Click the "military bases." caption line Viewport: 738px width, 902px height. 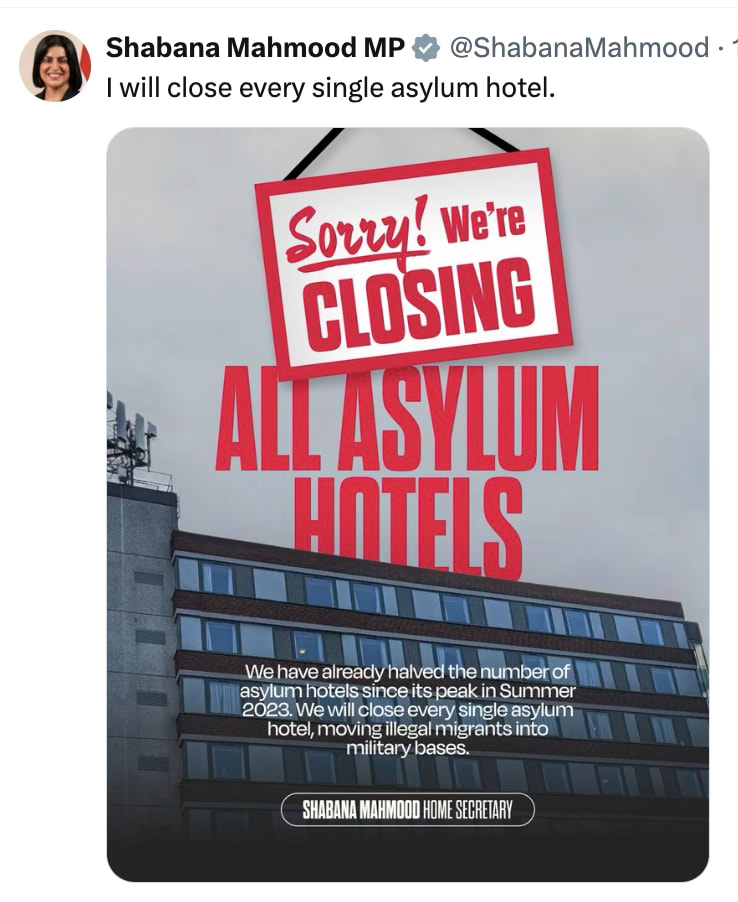point(407,749)
